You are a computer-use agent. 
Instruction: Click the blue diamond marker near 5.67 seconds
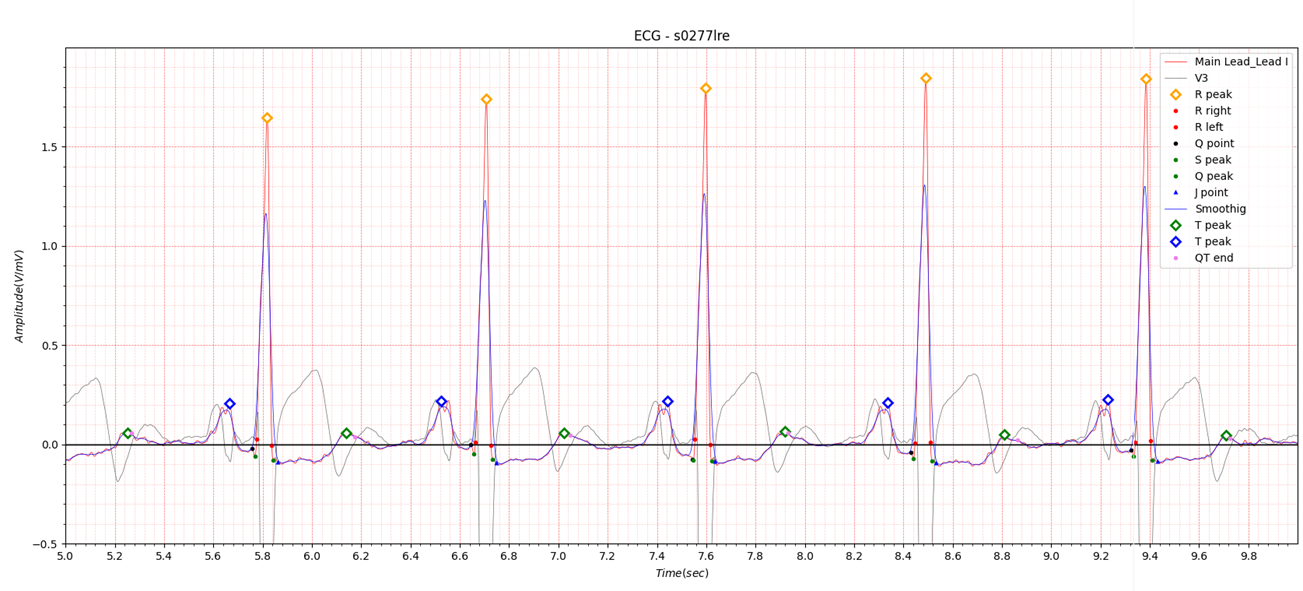click(x=230, y=404)
